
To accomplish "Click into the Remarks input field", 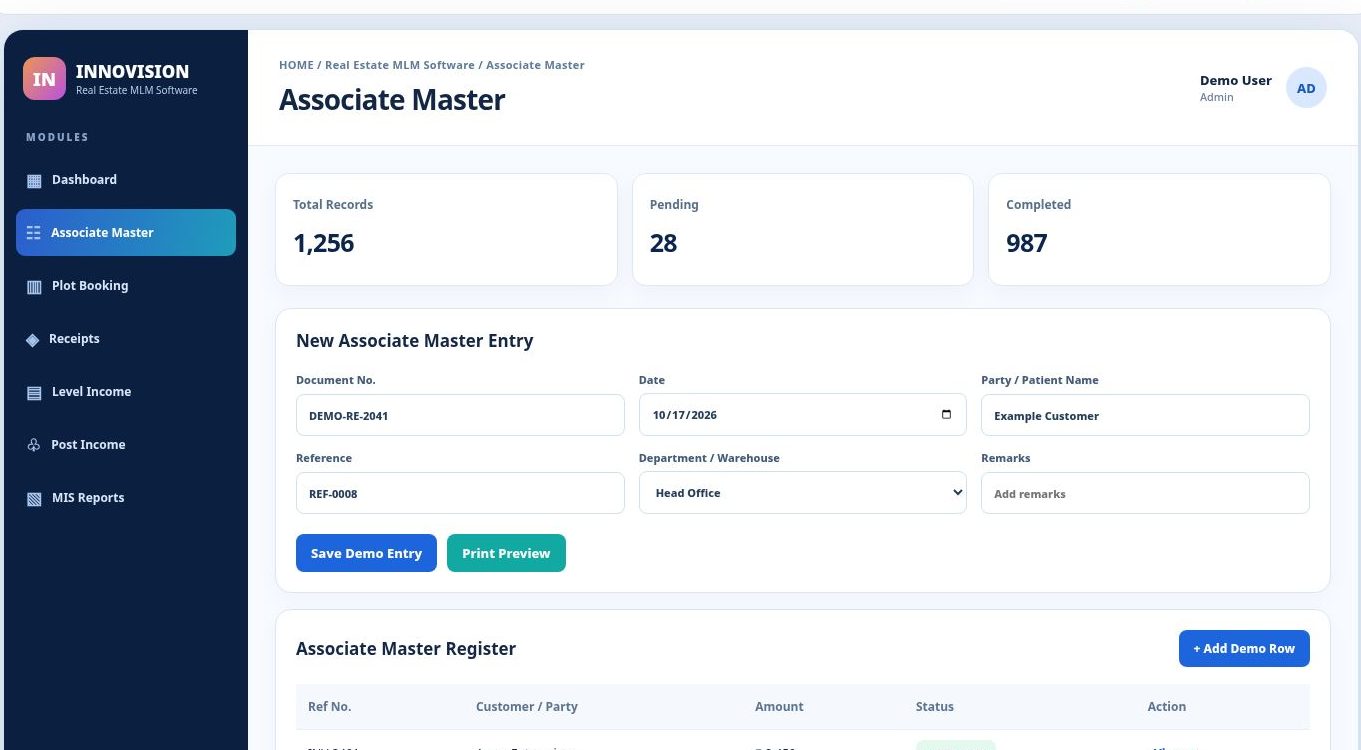I will 1145,493.
